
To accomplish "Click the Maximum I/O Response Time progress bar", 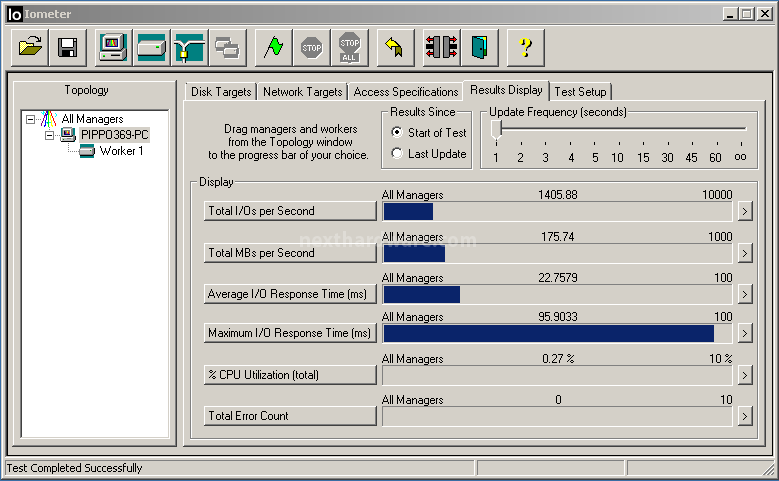I will 557,333.
